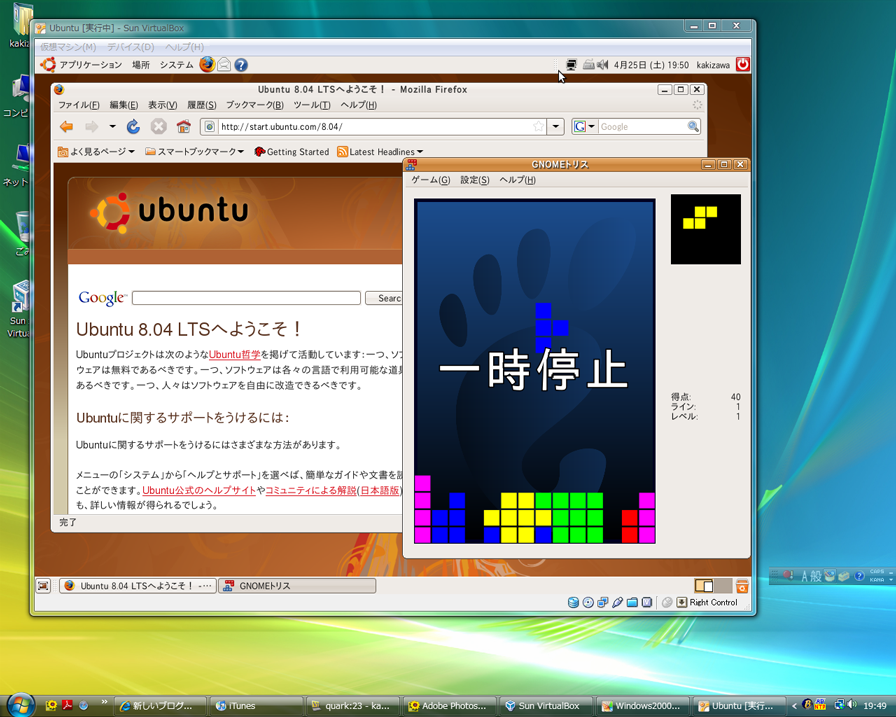This screenshot has height=717, width=896.
Task: Click the Google Search button on the Ubuntu start page
Action: [384, 298]
